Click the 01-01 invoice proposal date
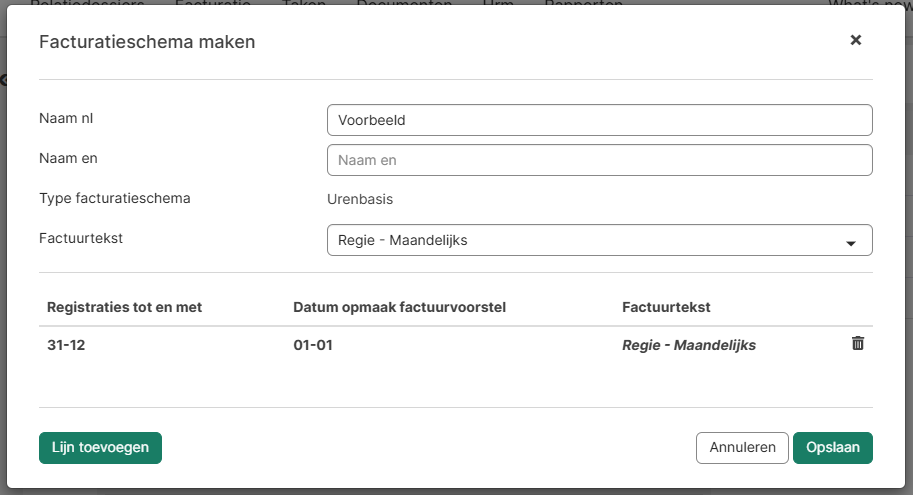The image size is (913, 495). click(313, 345)
